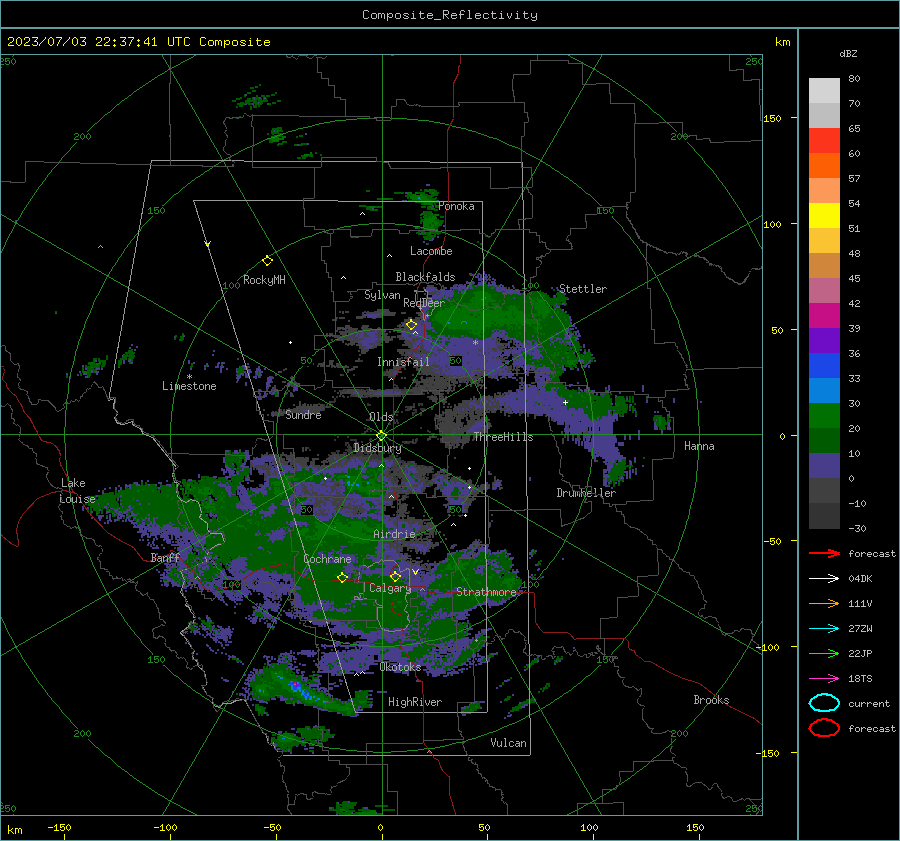900x841 pixels.
Task: Select the yellow diamond marker at RedDeer
Action: pyautogui.click(x=411, y=325)
